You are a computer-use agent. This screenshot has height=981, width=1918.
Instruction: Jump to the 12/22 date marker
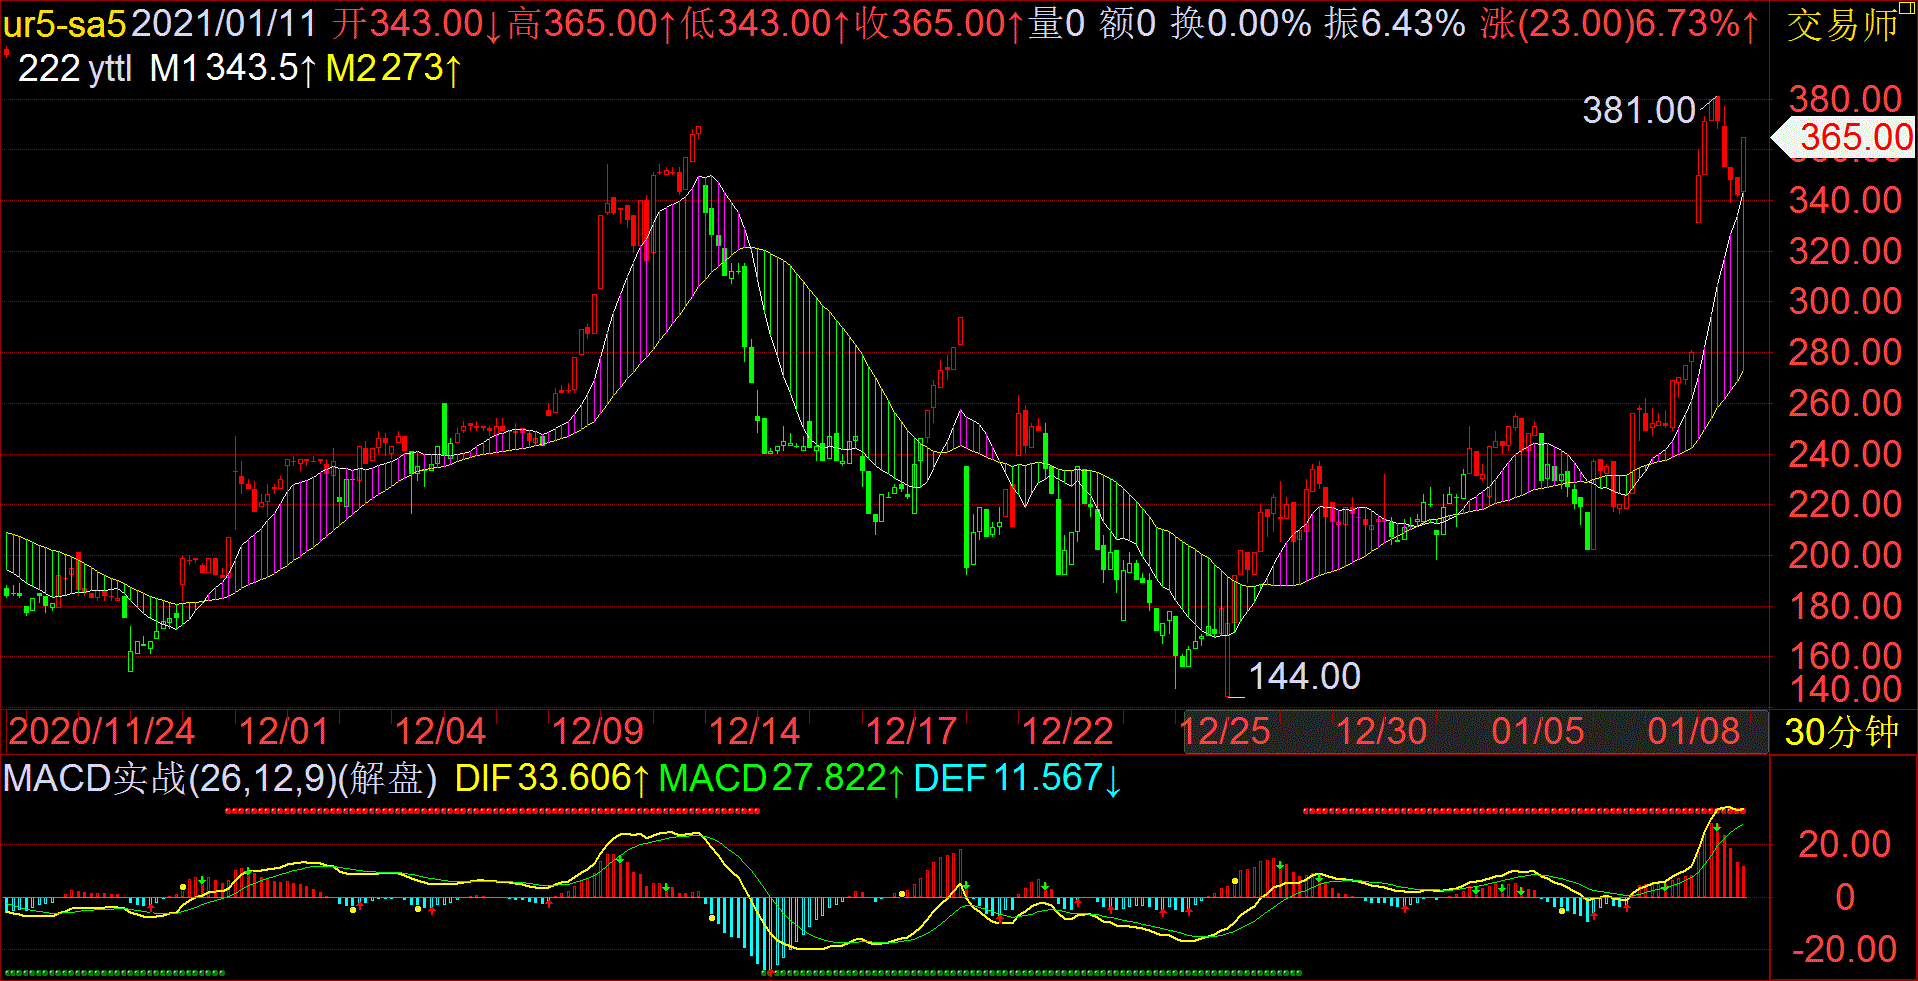(1067, 732)
